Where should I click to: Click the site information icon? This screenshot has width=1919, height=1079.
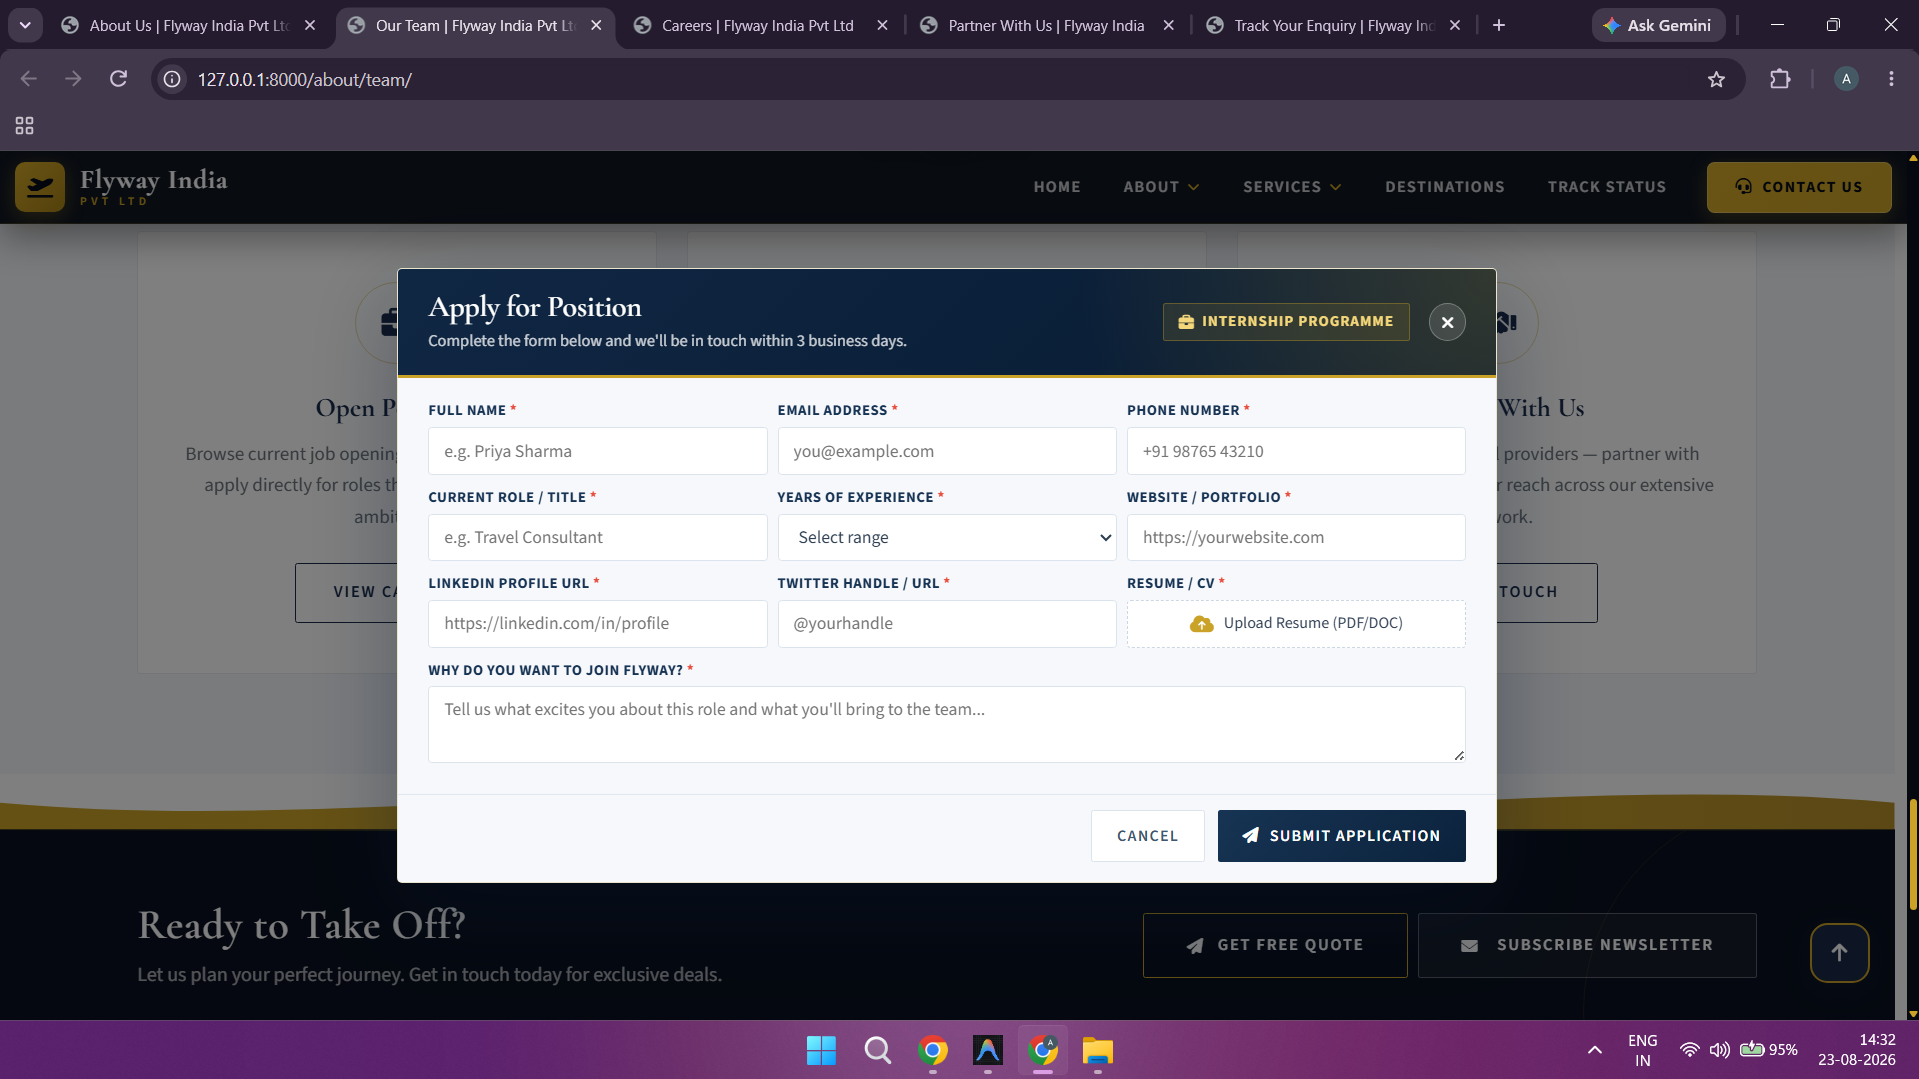[172, 79]
